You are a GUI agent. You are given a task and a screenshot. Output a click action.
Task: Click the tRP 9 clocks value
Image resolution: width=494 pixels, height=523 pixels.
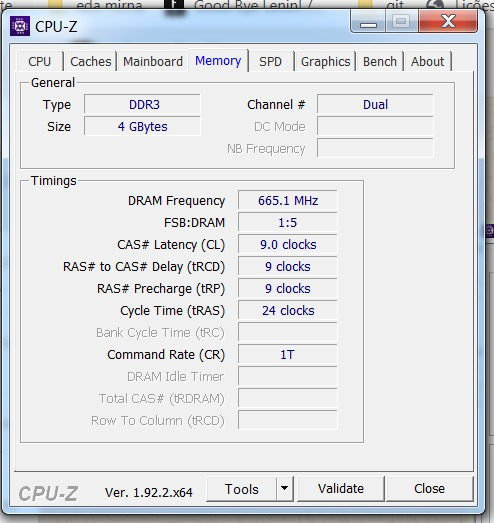click(288, 289)
